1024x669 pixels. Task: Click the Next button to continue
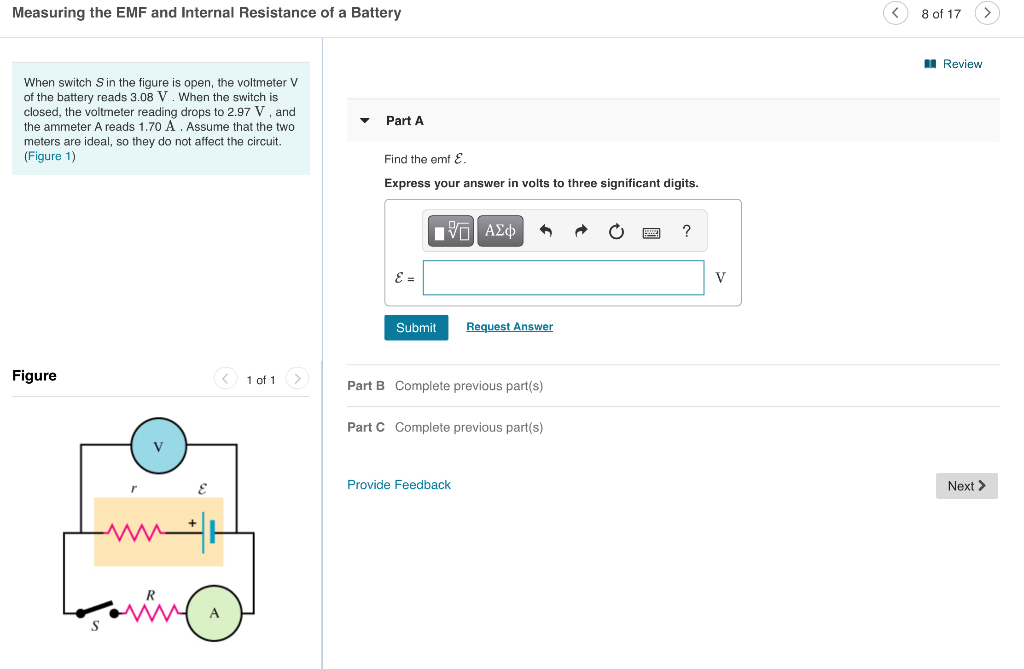[966, 485]
